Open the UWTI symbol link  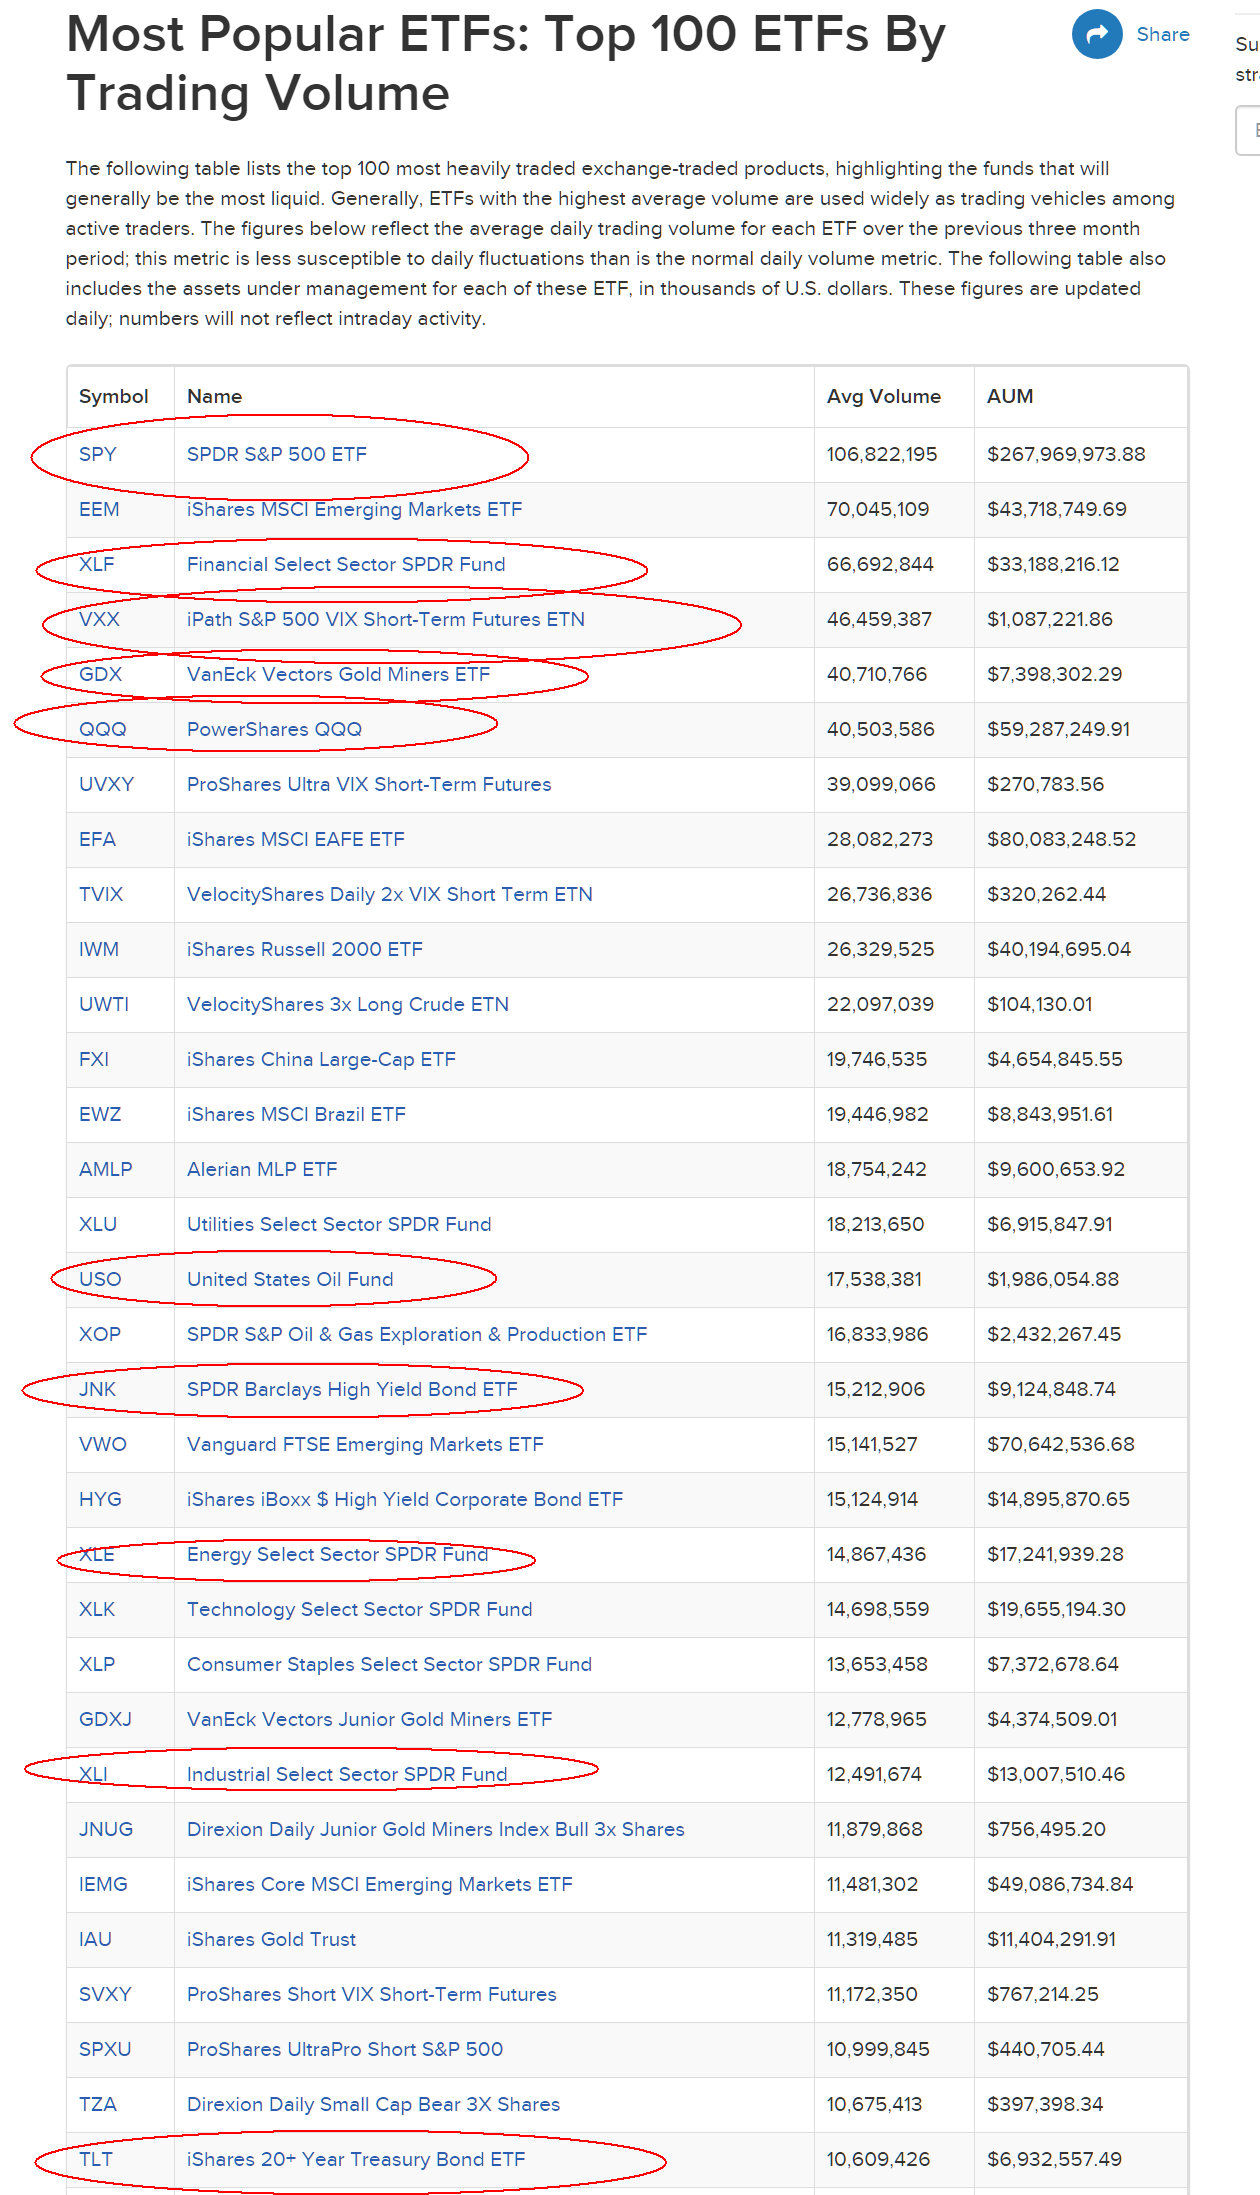click(x=104, y=1004)
